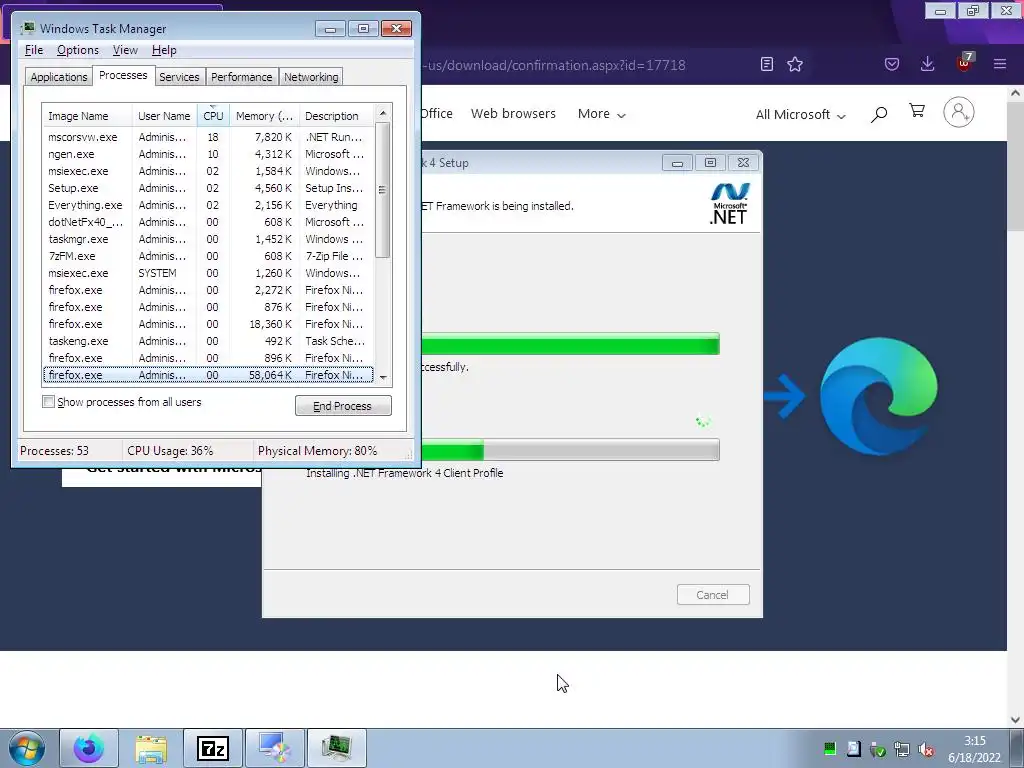Switch to Networking tab
The image size is (1024, 768).
311,77
